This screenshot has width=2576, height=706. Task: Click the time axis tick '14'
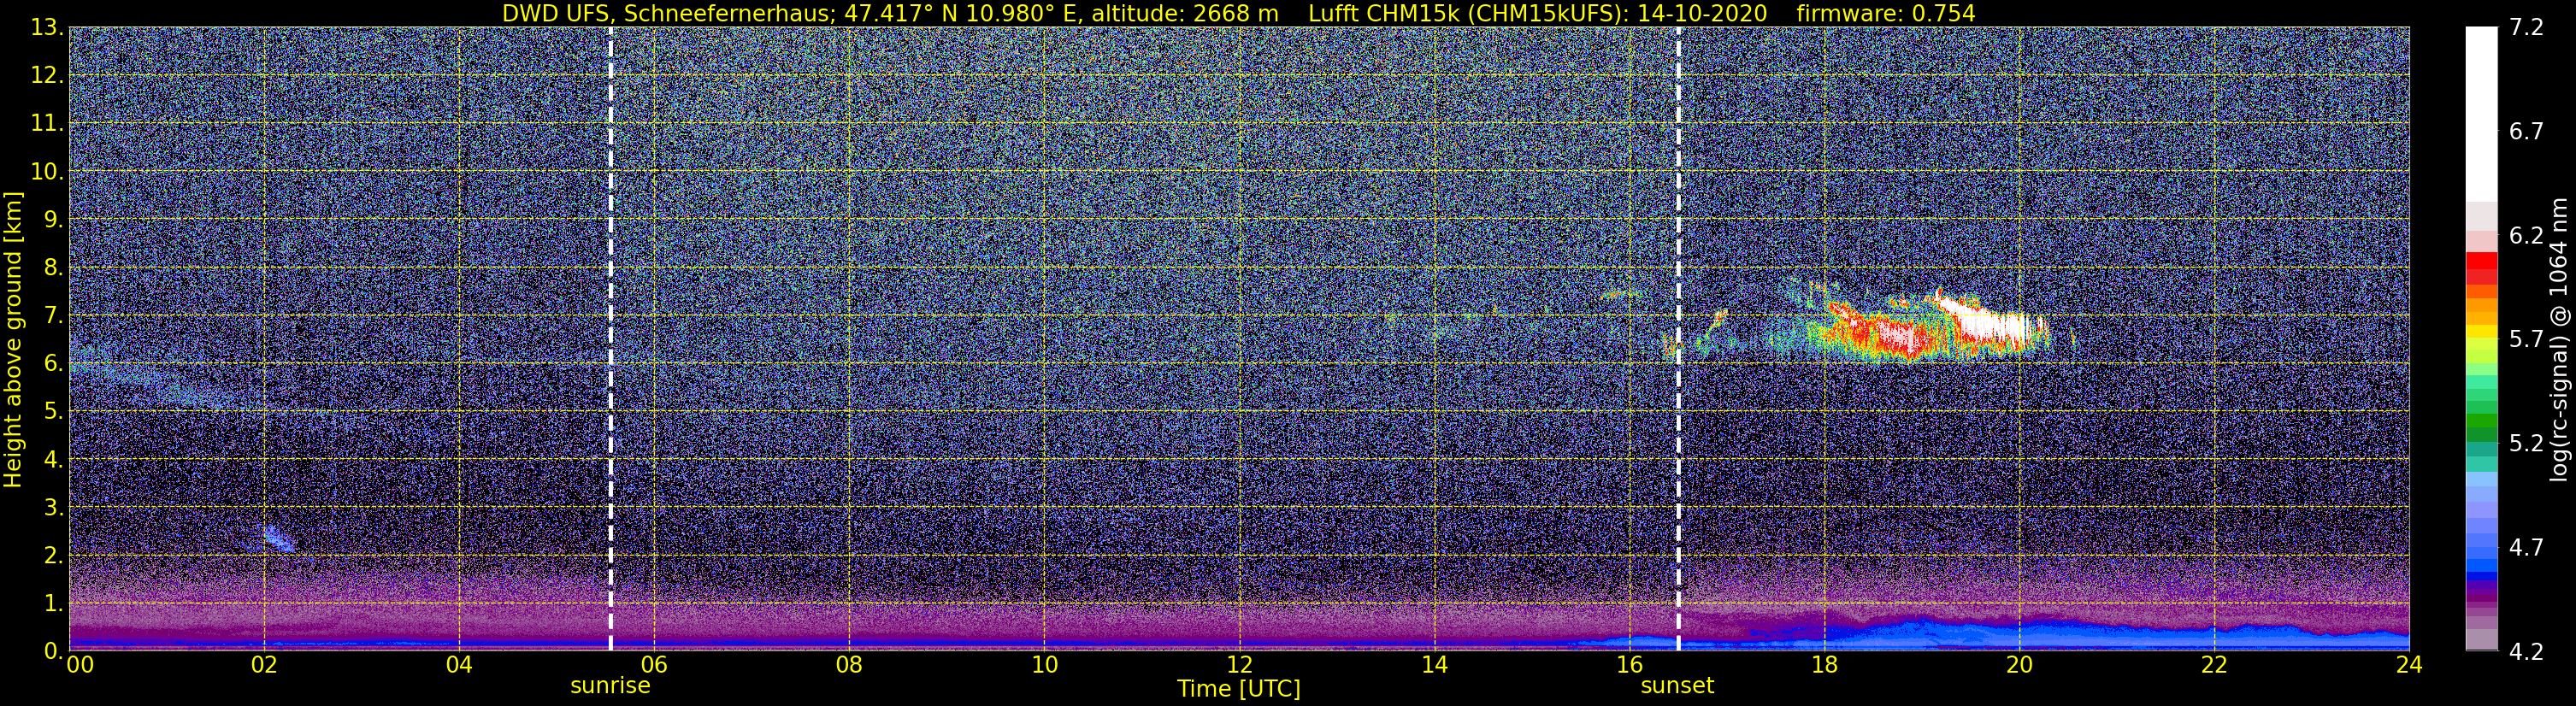(1434, 666)
